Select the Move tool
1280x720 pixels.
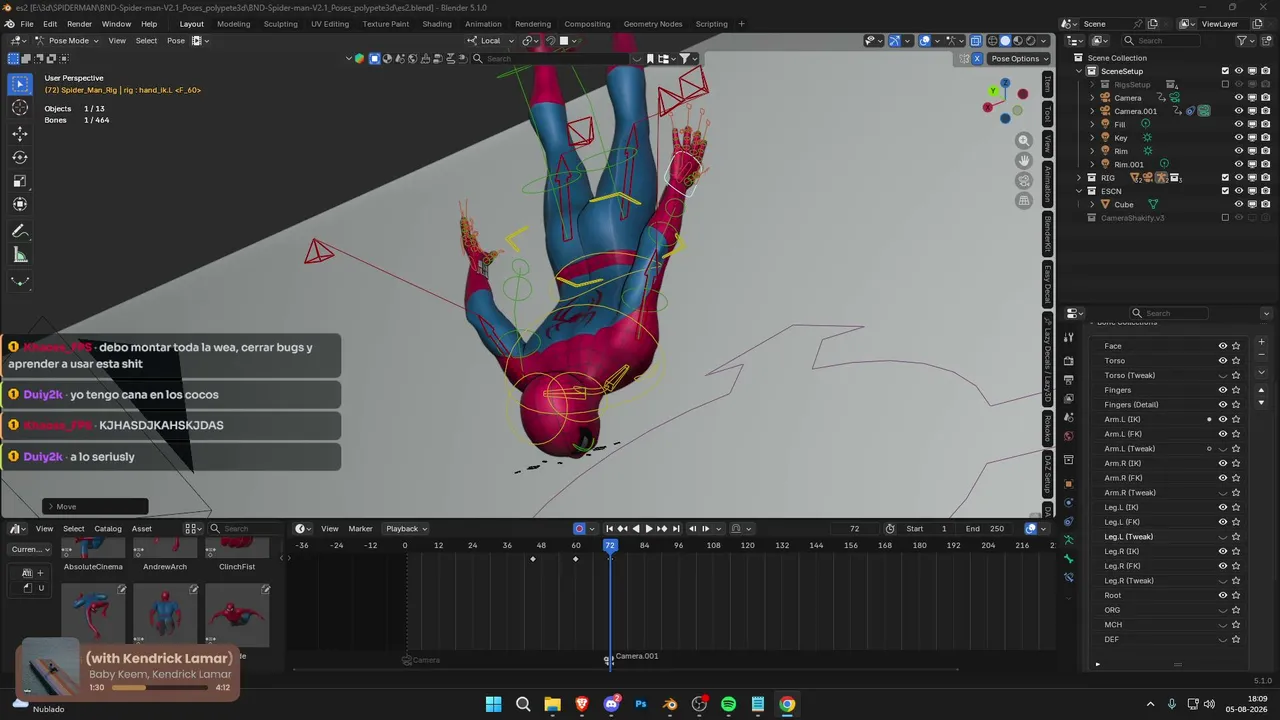click(20, 134)
